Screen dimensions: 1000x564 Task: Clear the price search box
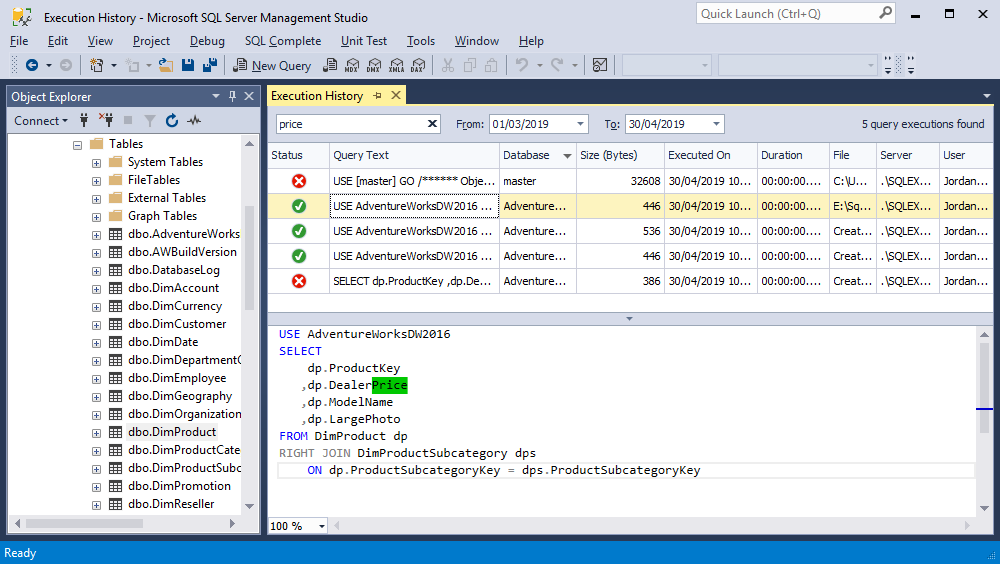click(x=432, y=124)
